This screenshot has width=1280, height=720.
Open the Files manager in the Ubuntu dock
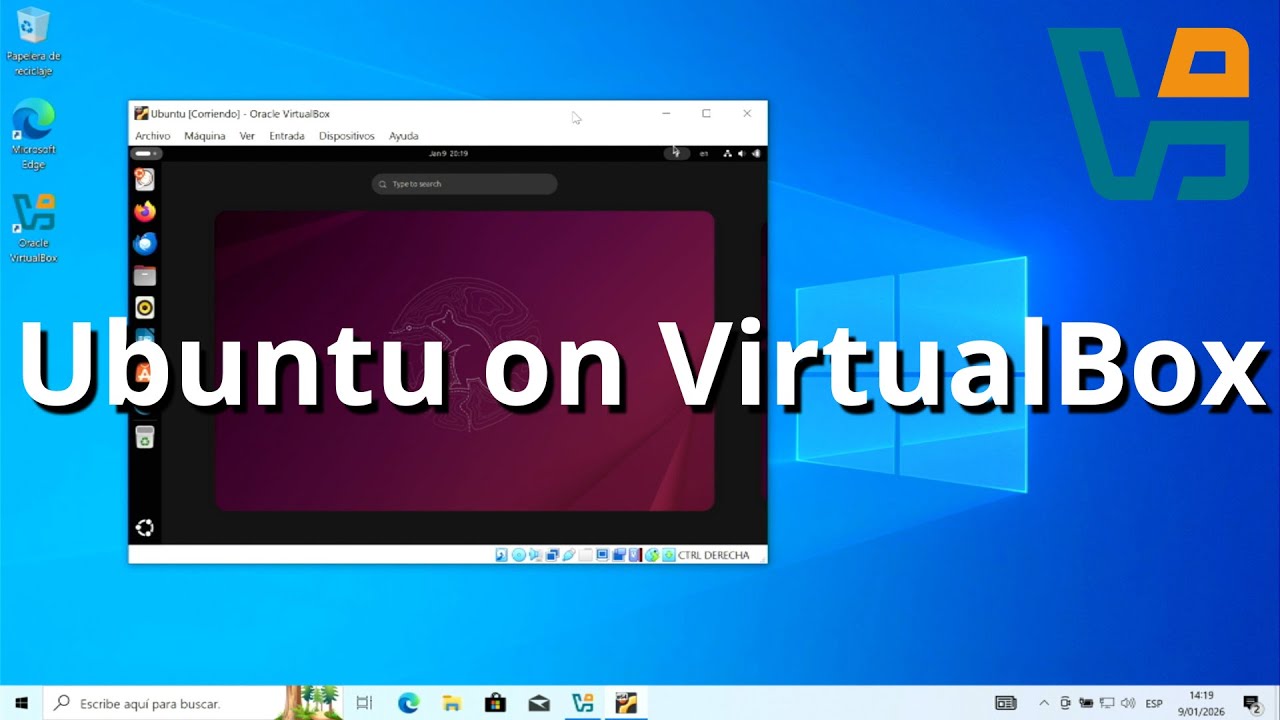tap(145, 276)
